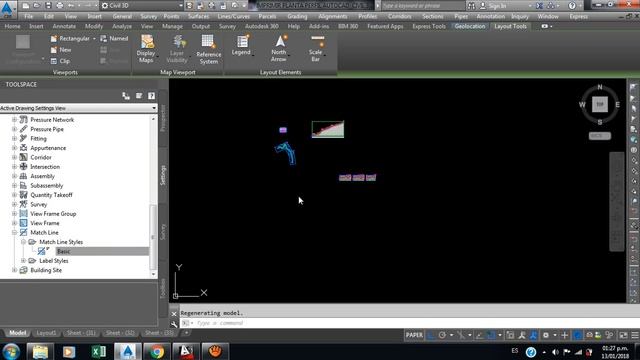Toggle Polar tracking circle icon in the status bar

pyautogui.click(x=442, y=335)
